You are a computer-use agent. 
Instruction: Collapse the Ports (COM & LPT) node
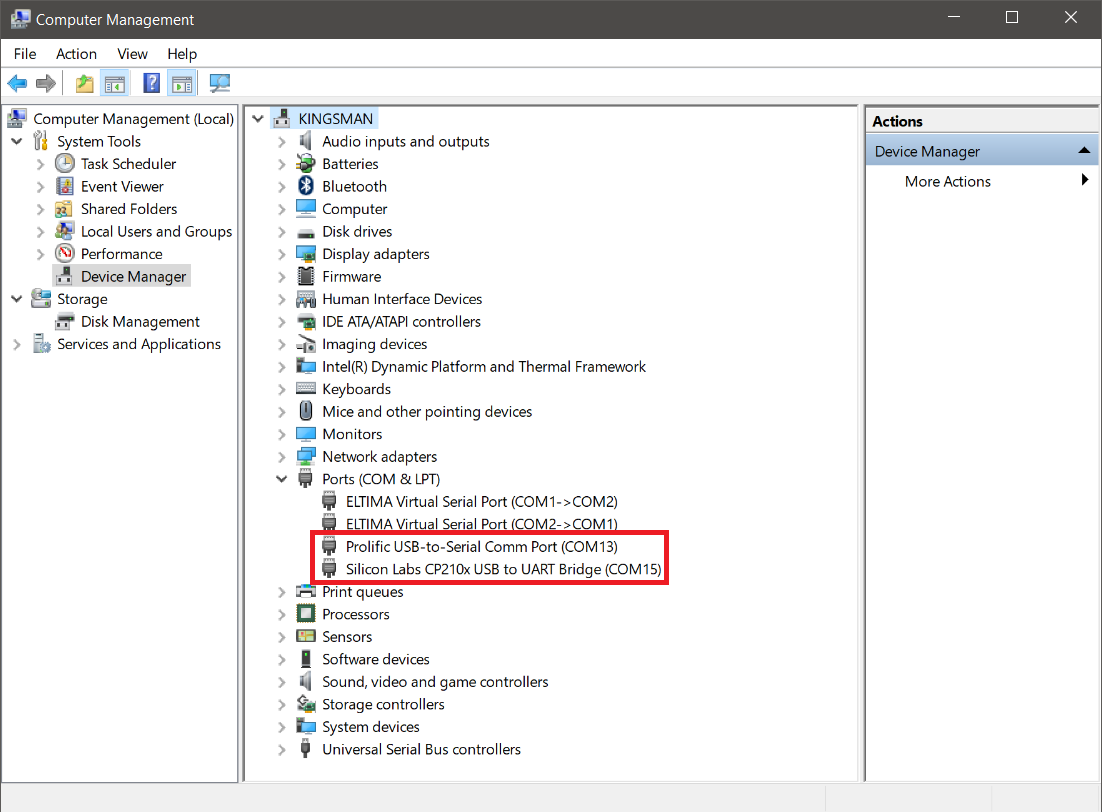point(282,479)
